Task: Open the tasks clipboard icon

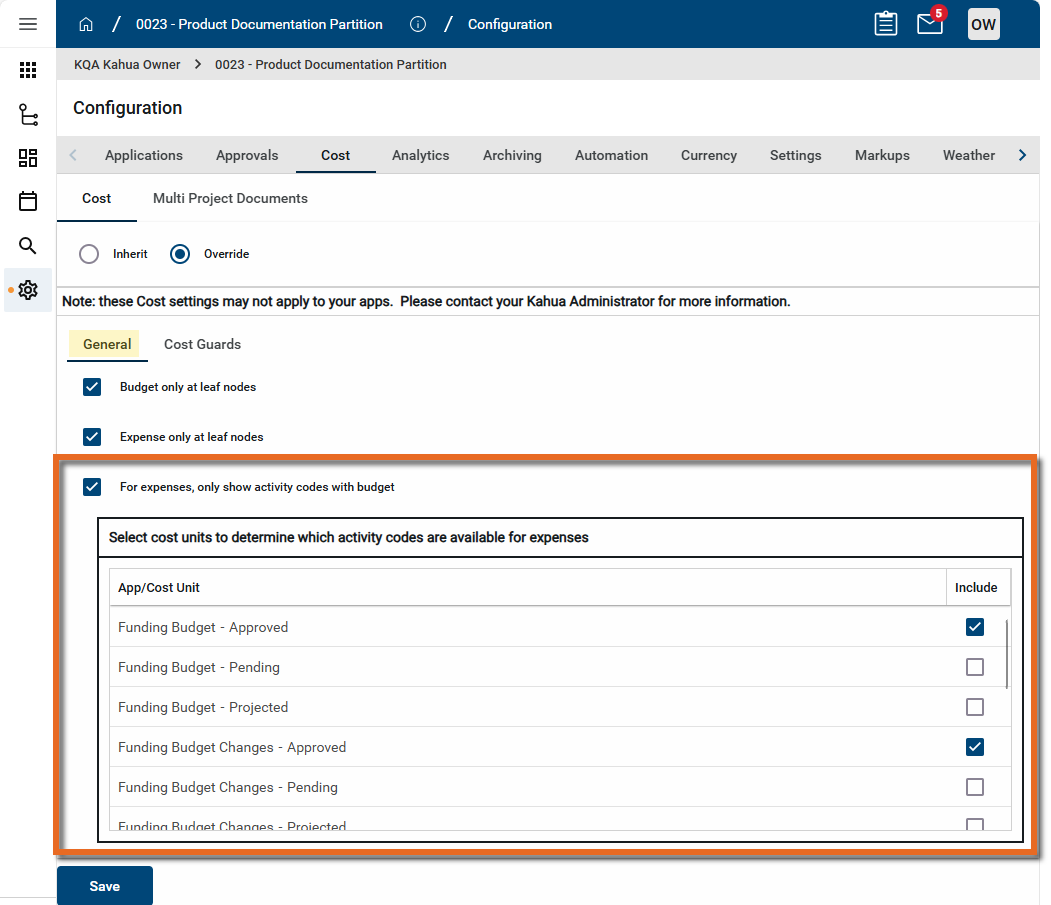Action: (x=886, y=24)
